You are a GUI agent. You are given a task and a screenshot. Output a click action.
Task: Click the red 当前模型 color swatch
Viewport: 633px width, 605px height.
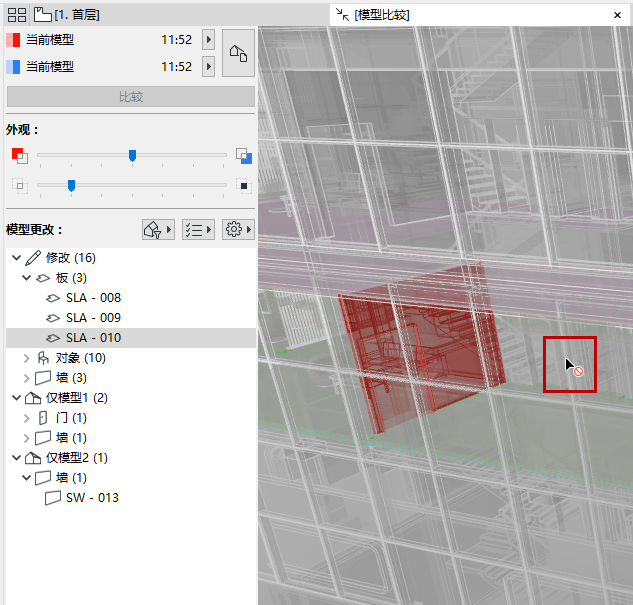click(x=13, y=40)
